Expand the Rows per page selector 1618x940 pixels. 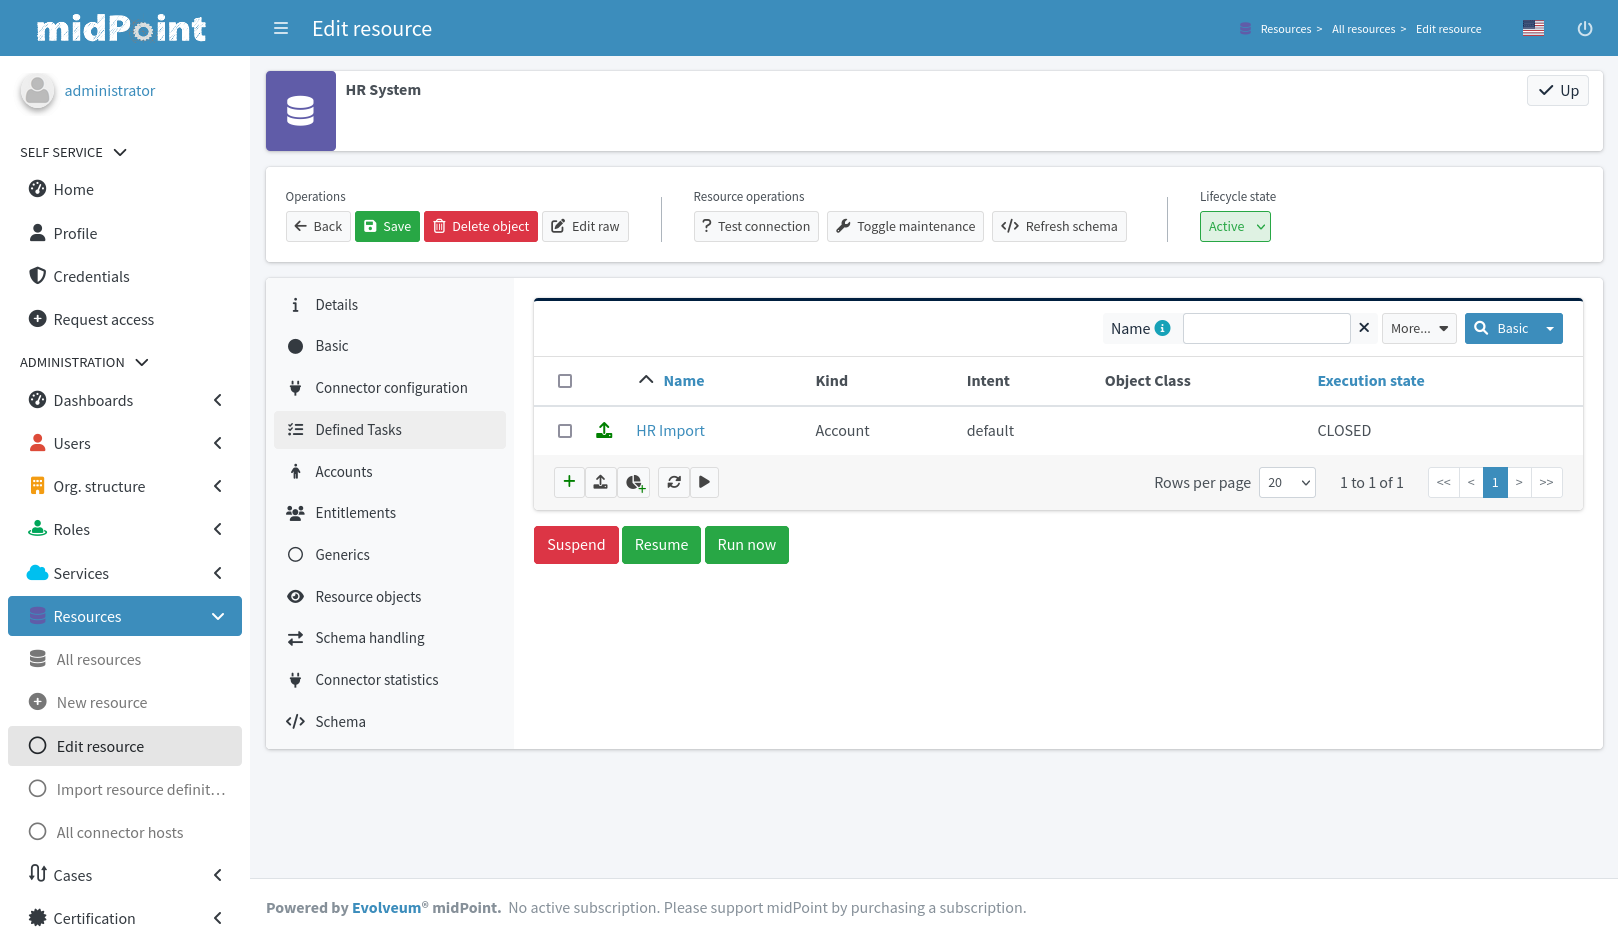(x=1287, y=482)
